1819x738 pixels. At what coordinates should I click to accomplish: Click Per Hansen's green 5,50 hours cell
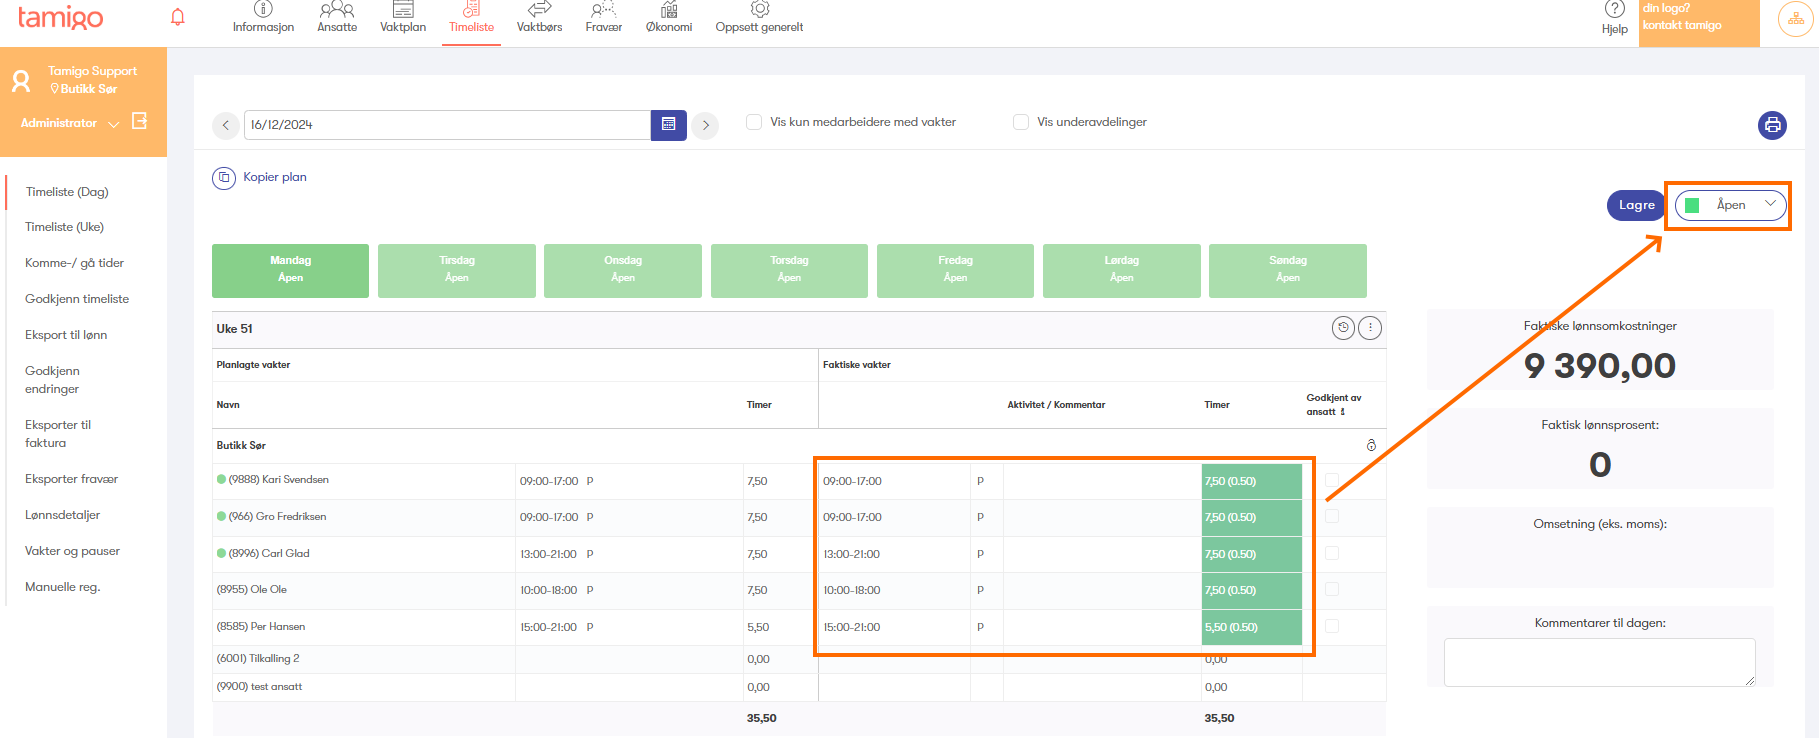pyautogui.click(x=1252, y=627)
